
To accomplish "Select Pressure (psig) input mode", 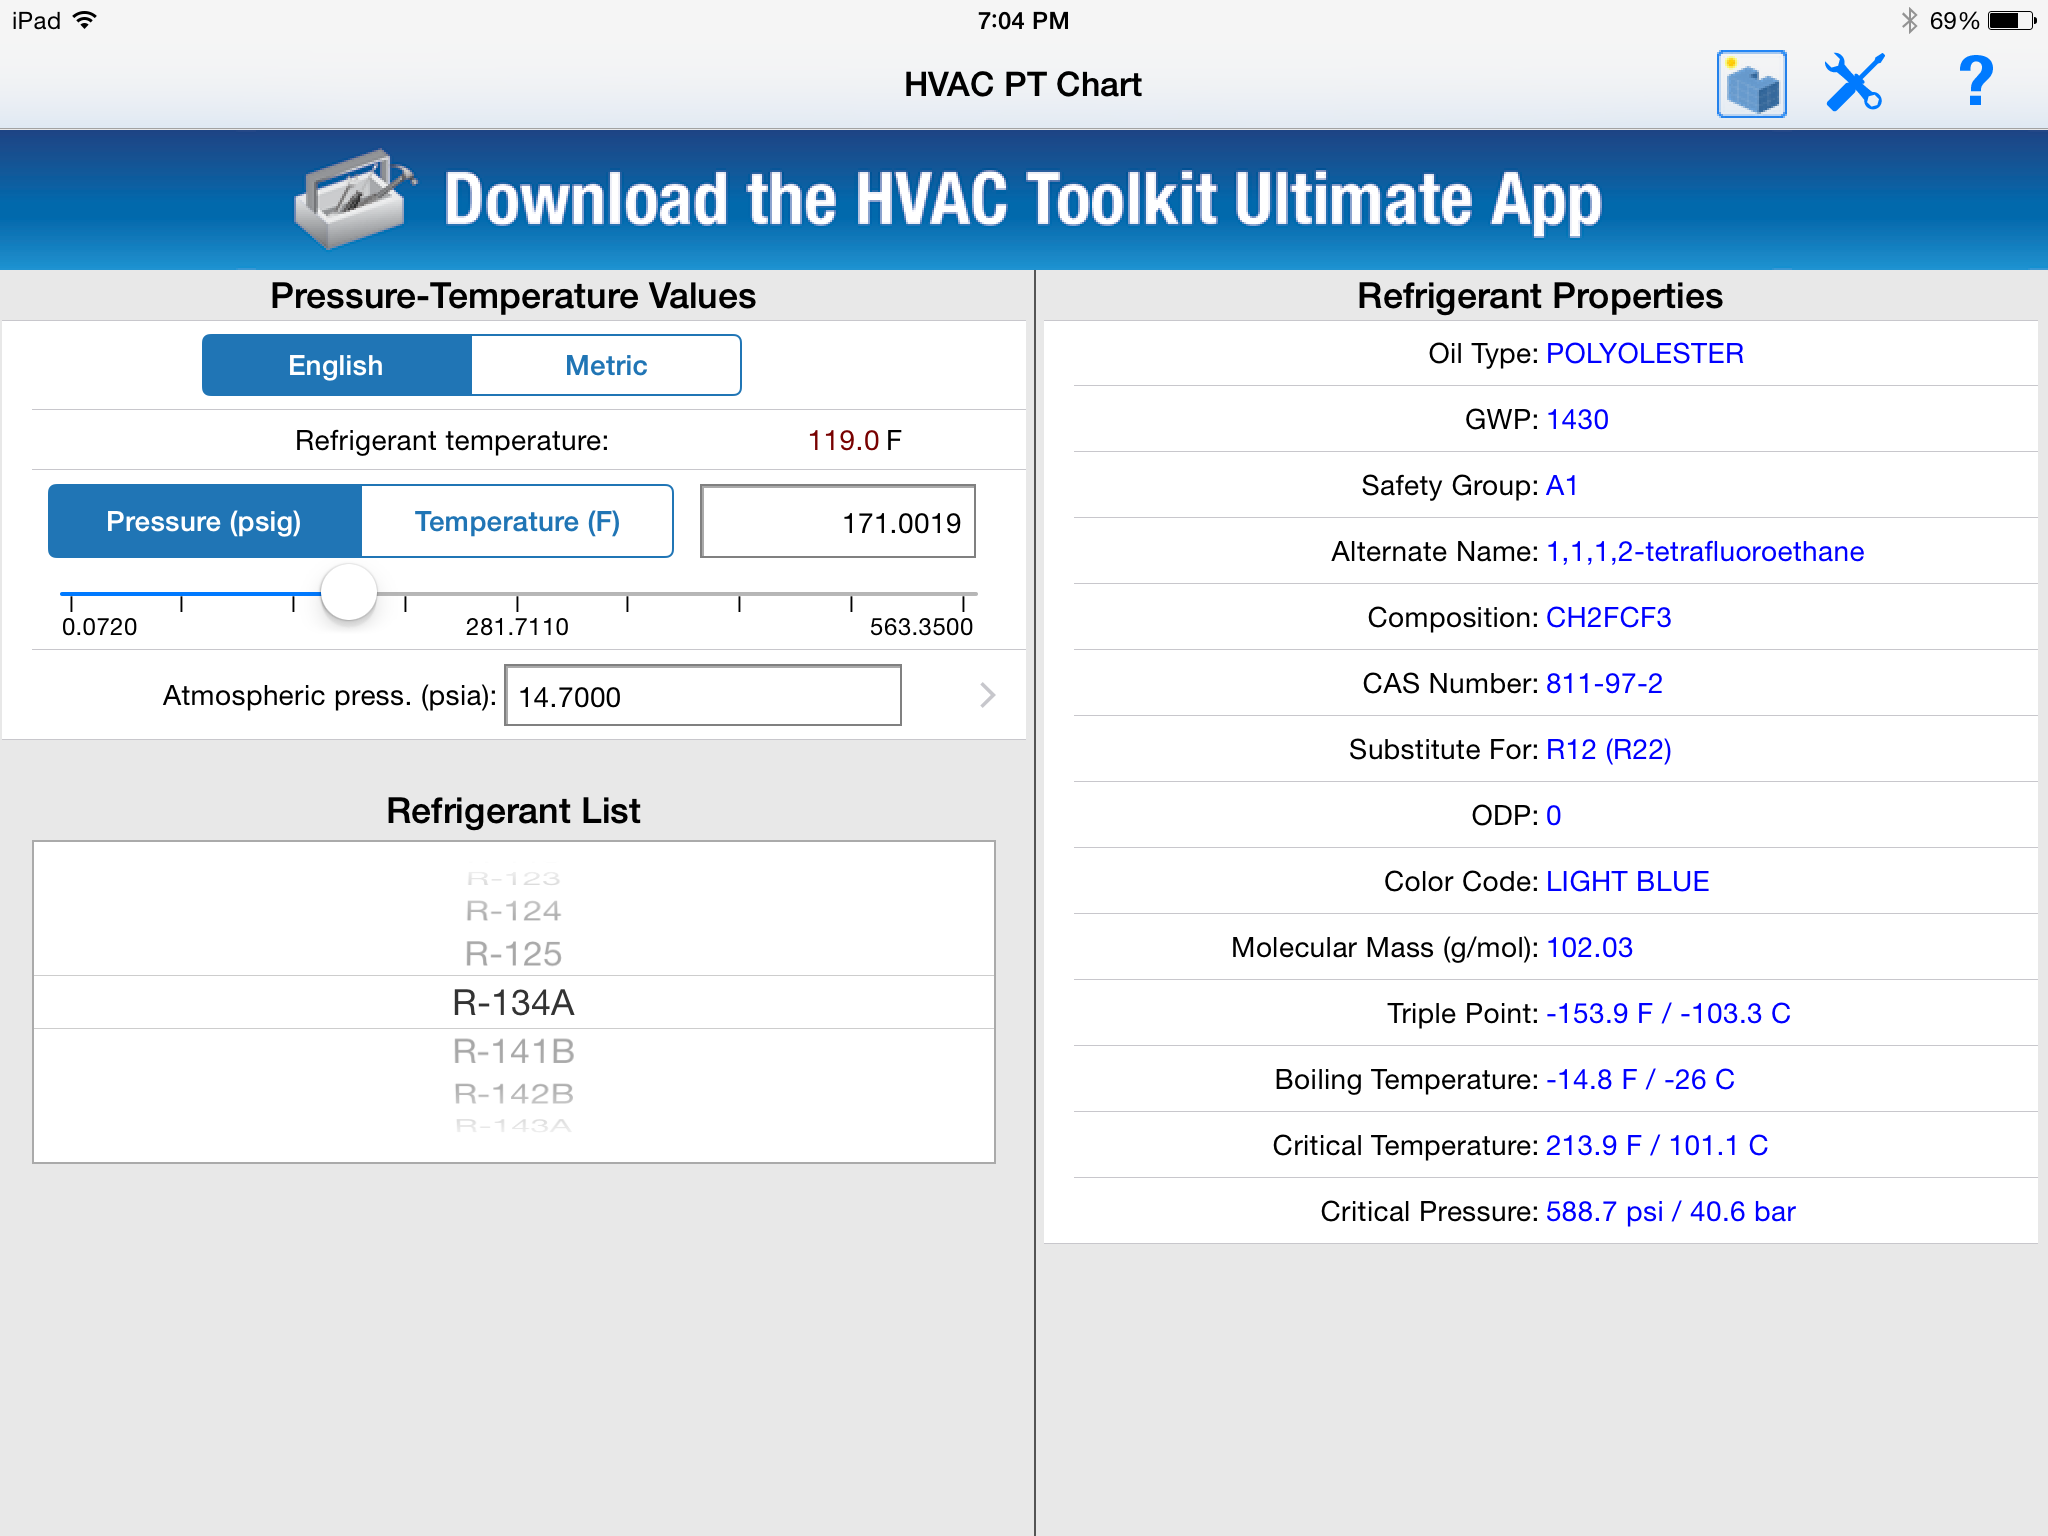I will tap(205, 521).
